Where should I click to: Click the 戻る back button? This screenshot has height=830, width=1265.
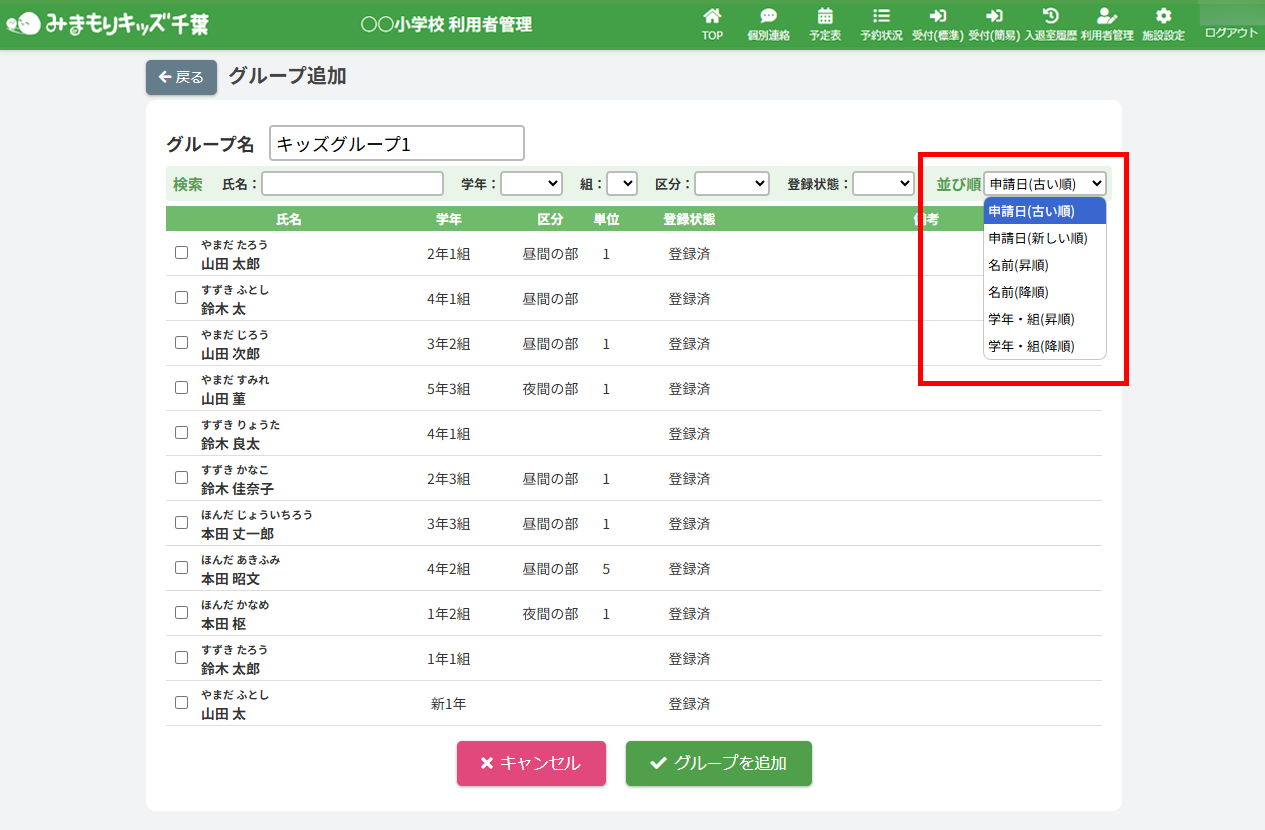coord(181,77)
